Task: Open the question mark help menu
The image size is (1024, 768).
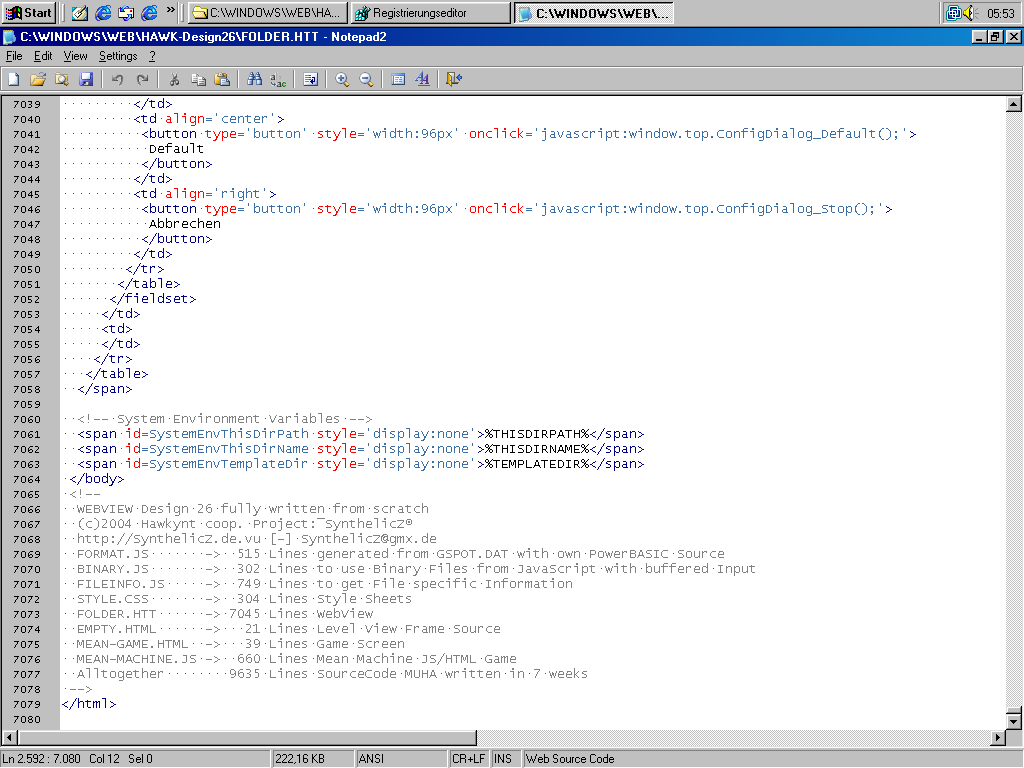Action: click(x=152, y=56)
